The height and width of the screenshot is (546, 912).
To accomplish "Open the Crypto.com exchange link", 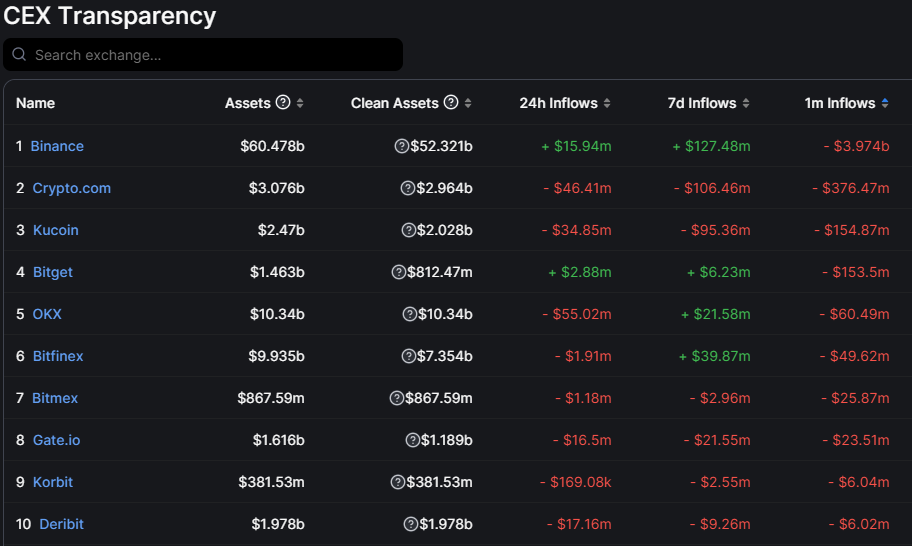I will click(x=71, y=188).
